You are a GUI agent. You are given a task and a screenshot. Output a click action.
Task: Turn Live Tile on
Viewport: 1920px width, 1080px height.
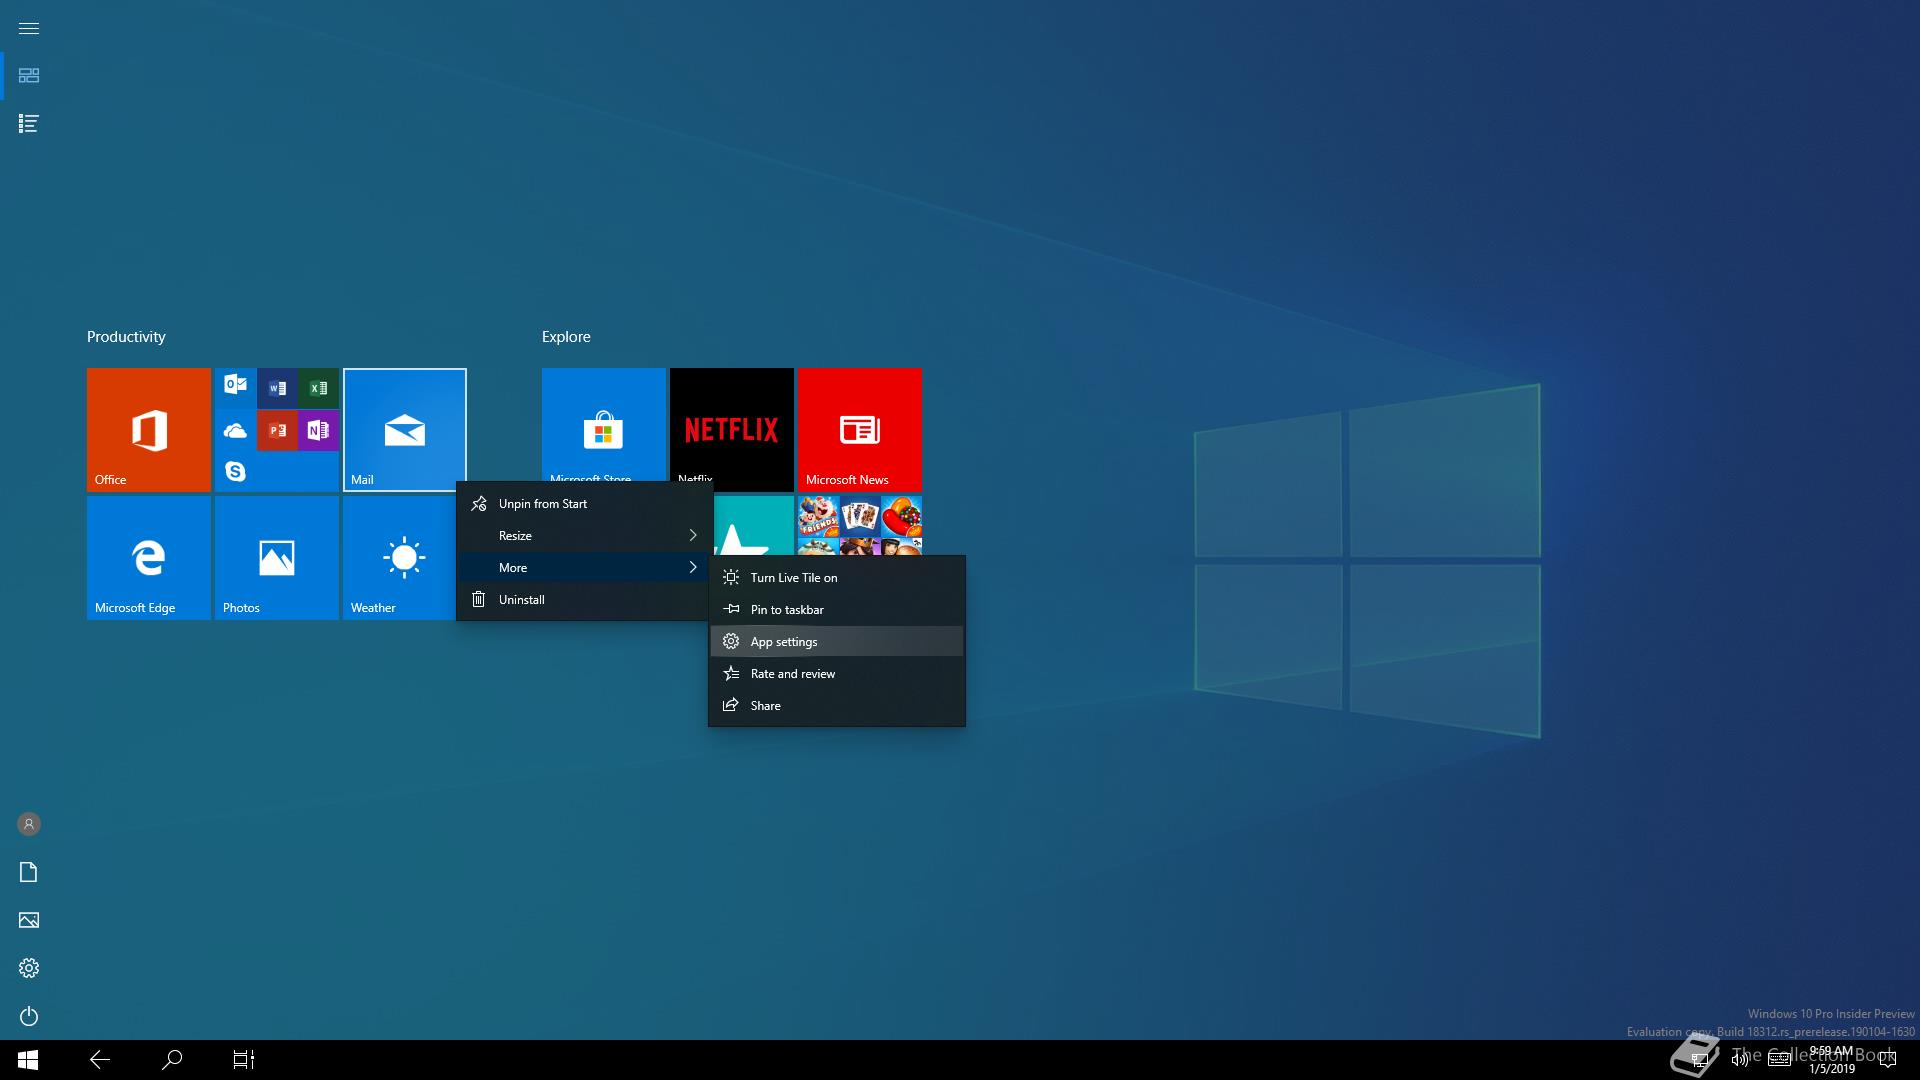(x=837, y=578)
